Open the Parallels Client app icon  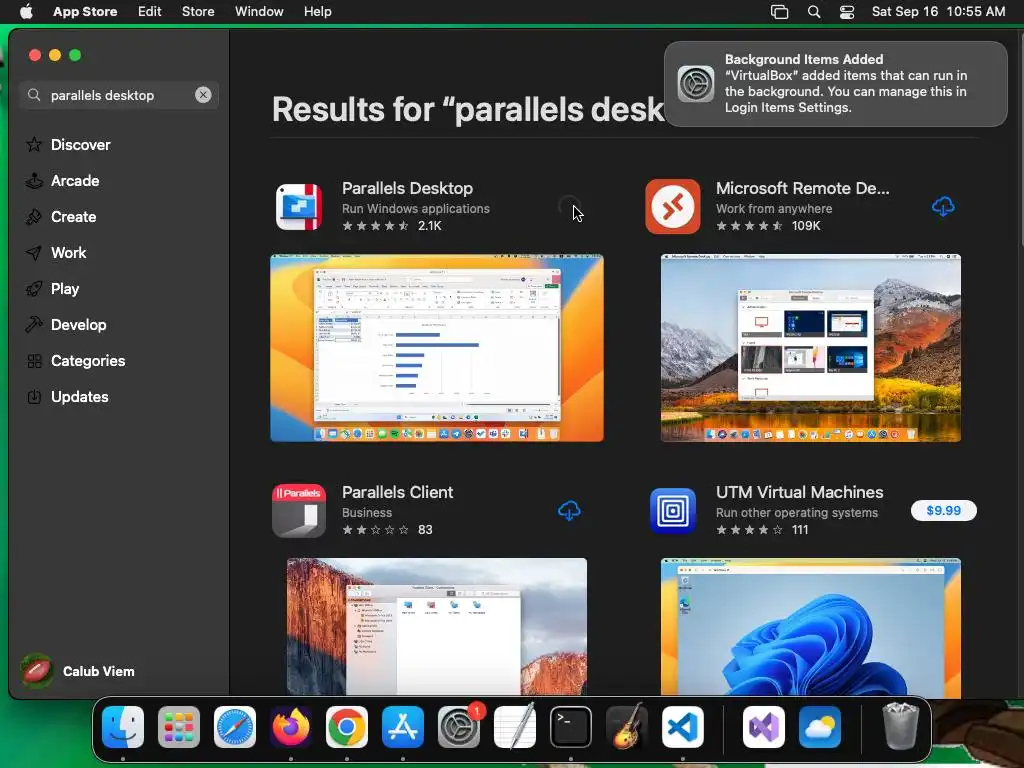[x=299, y=511]
